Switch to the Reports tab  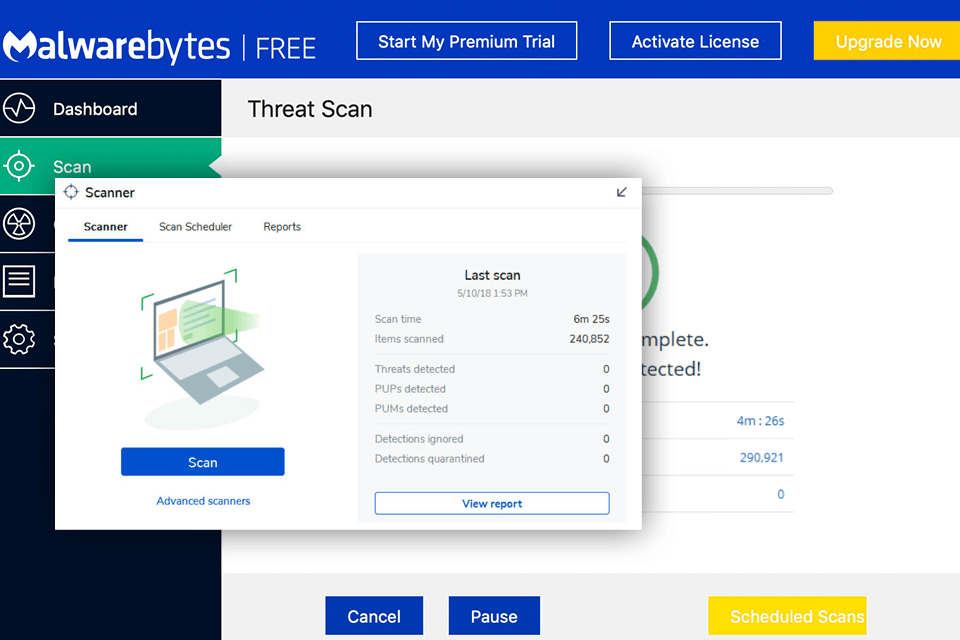(282, 227)
